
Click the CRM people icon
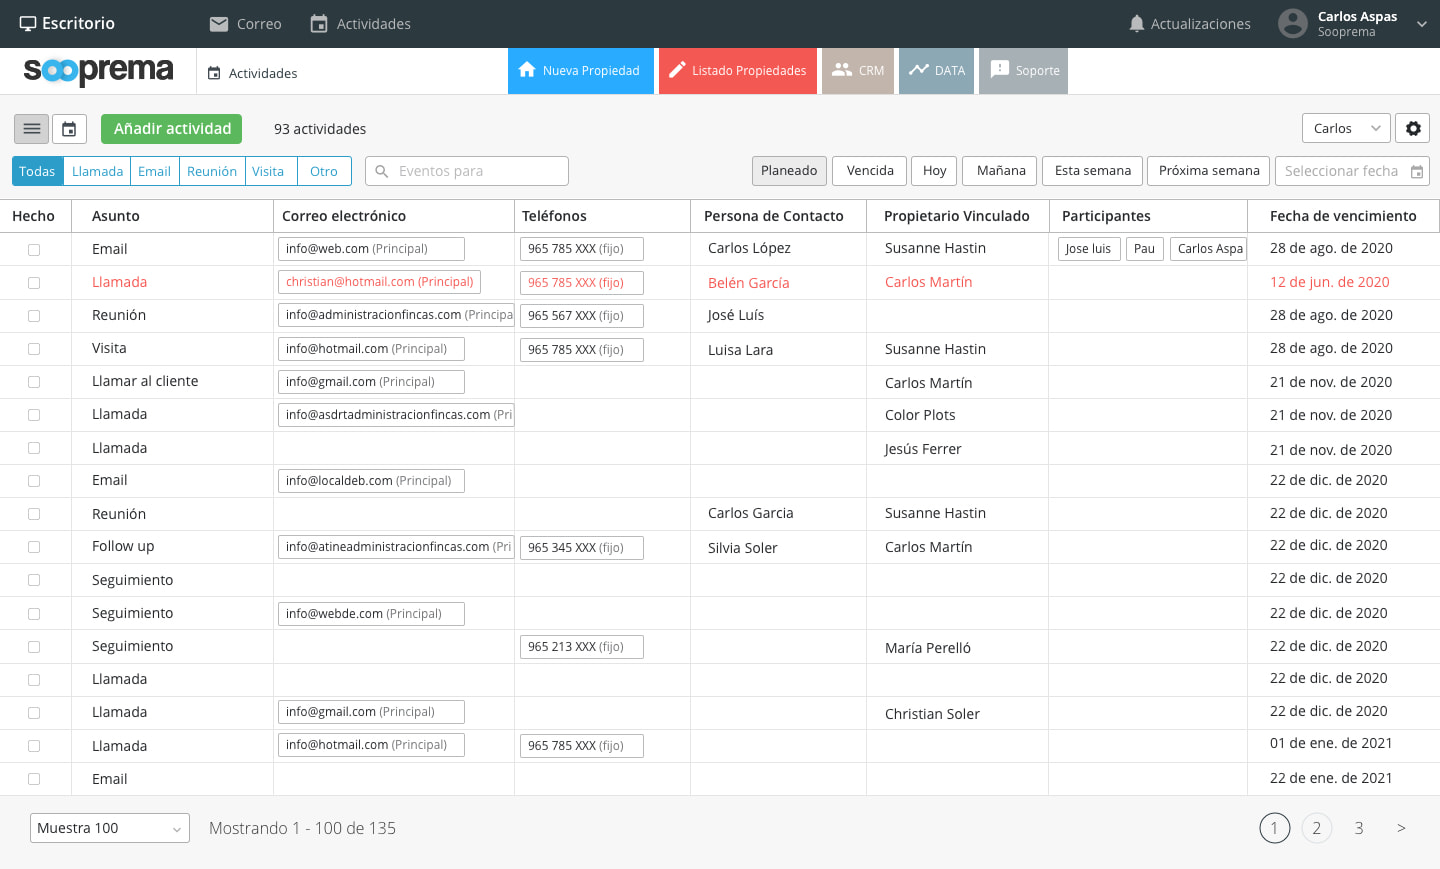(842, 70)
